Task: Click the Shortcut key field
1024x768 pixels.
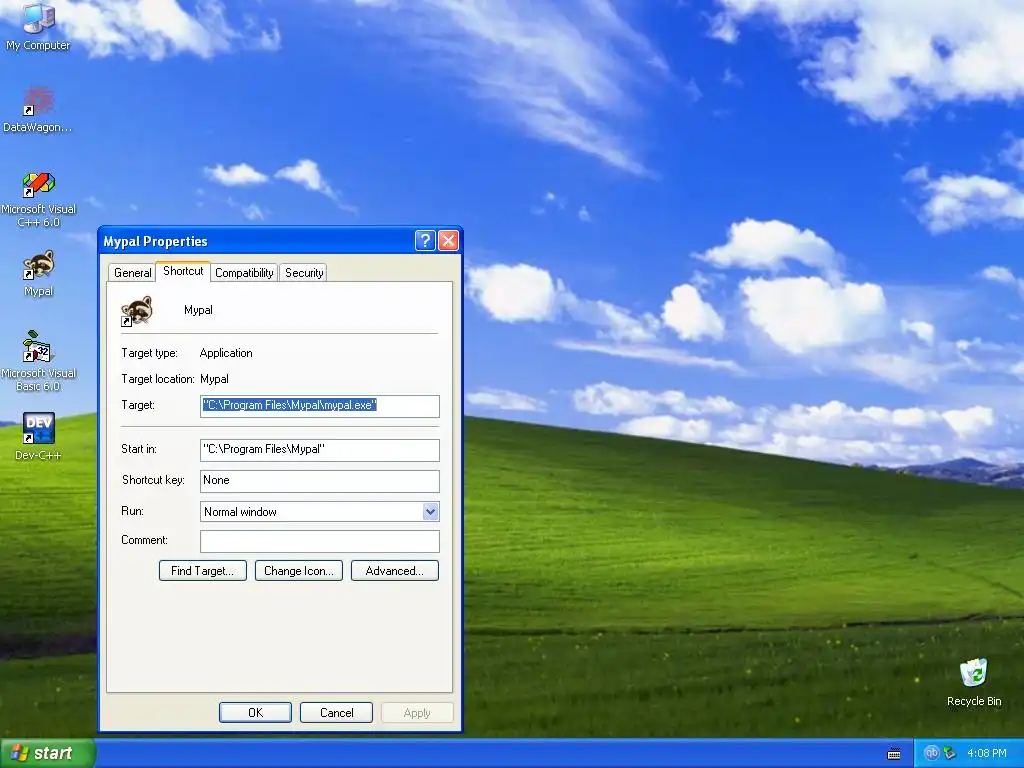Action: click(319, 481)
